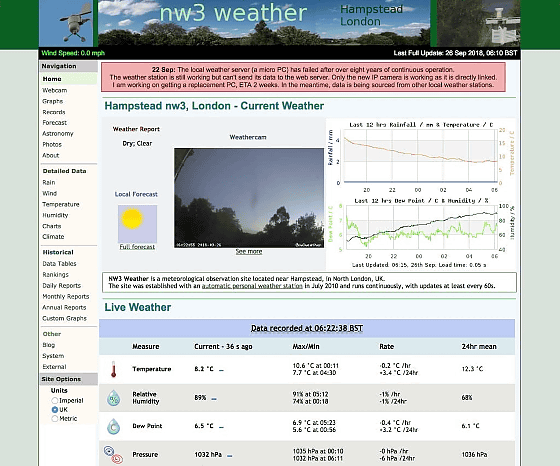
Task: Click the weathercam sky image
Action: tap(249, 198)
